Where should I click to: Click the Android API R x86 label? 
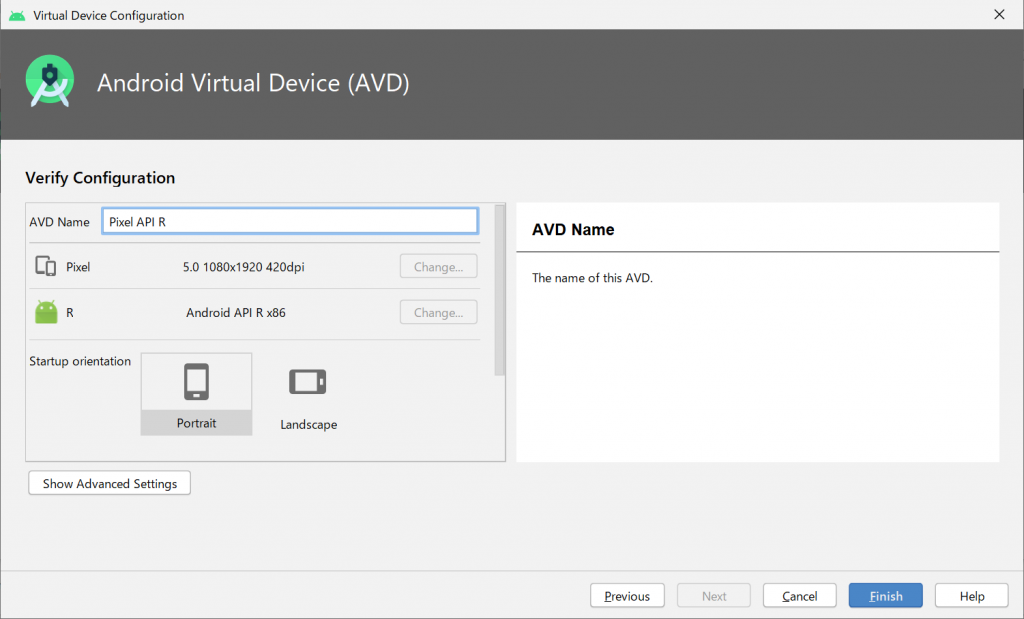coord(237,312)
